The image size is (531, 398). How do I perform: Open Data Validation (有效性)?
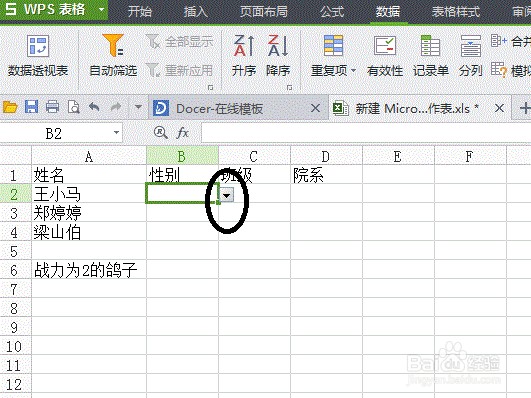click(x=385, y=56)
